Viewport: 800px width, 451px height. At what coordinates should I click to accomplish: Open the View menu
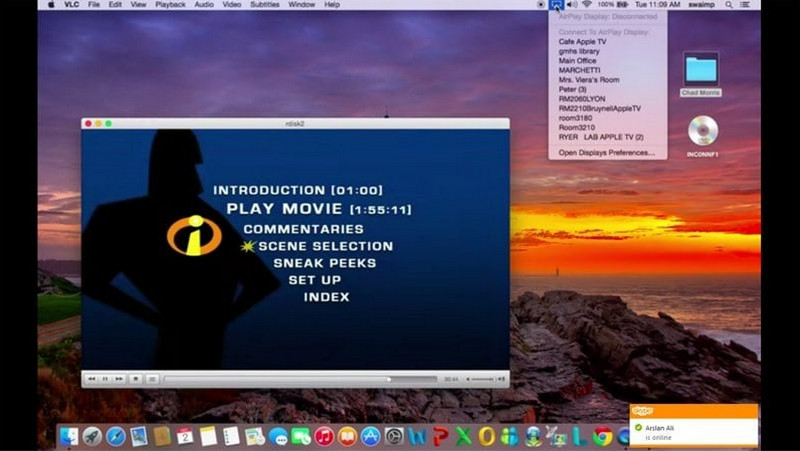tap(138, 5)
